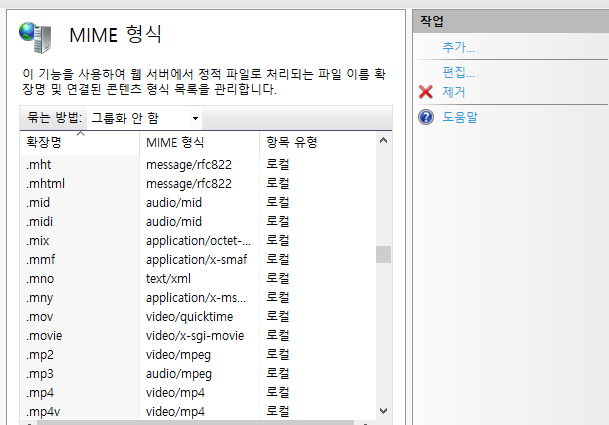Click the audio/mpeg MIME type cell
Image resolution: width=609 pixels, height=425 pixels.
pyautogui.click(x=179, y=374)
